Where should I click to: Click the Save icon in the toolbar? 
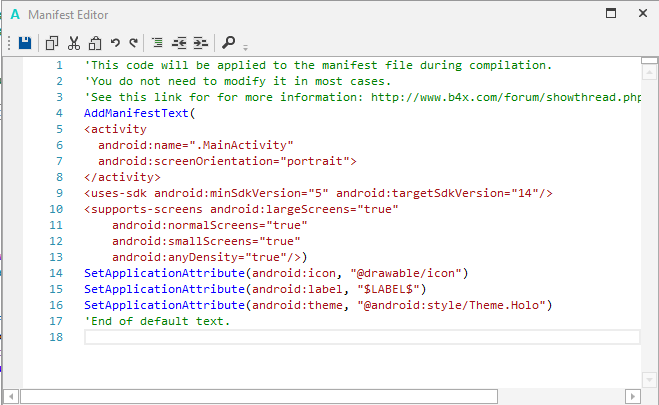point(25,43)
